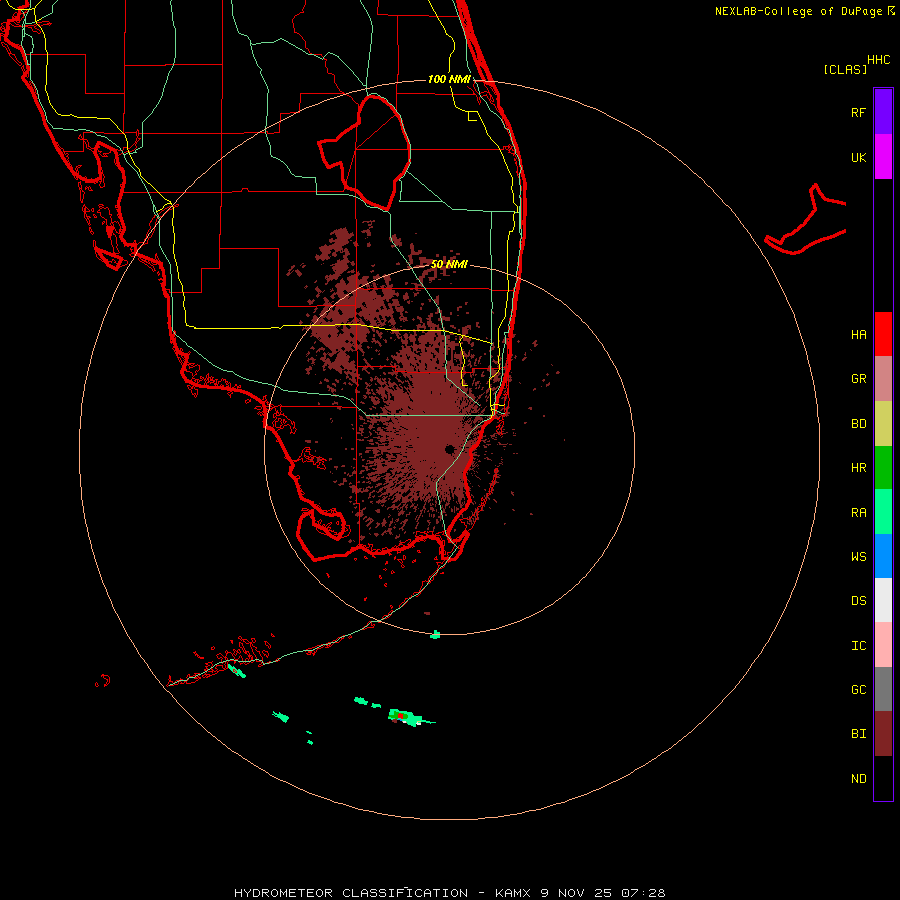Select the BD yellow legend swatch
Screen dimensions: 900x900
tap(883, 424)
